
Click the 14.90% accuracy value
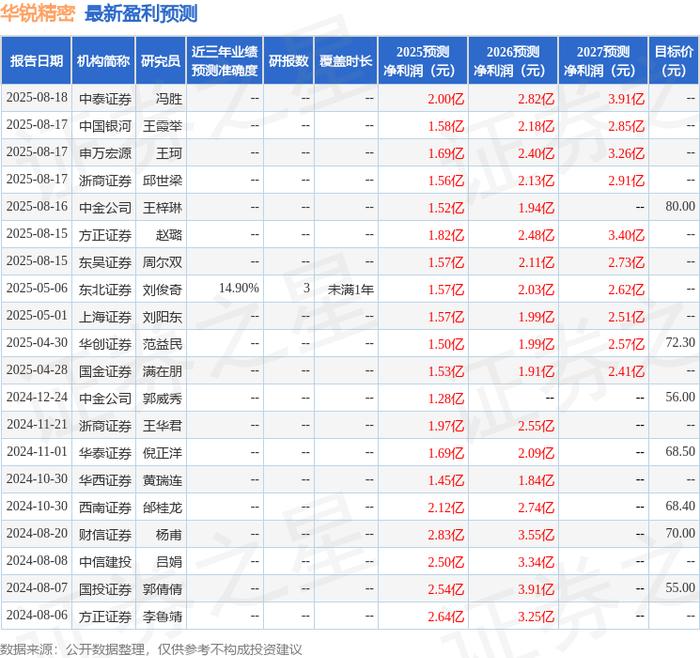click(x=239, y=288)
